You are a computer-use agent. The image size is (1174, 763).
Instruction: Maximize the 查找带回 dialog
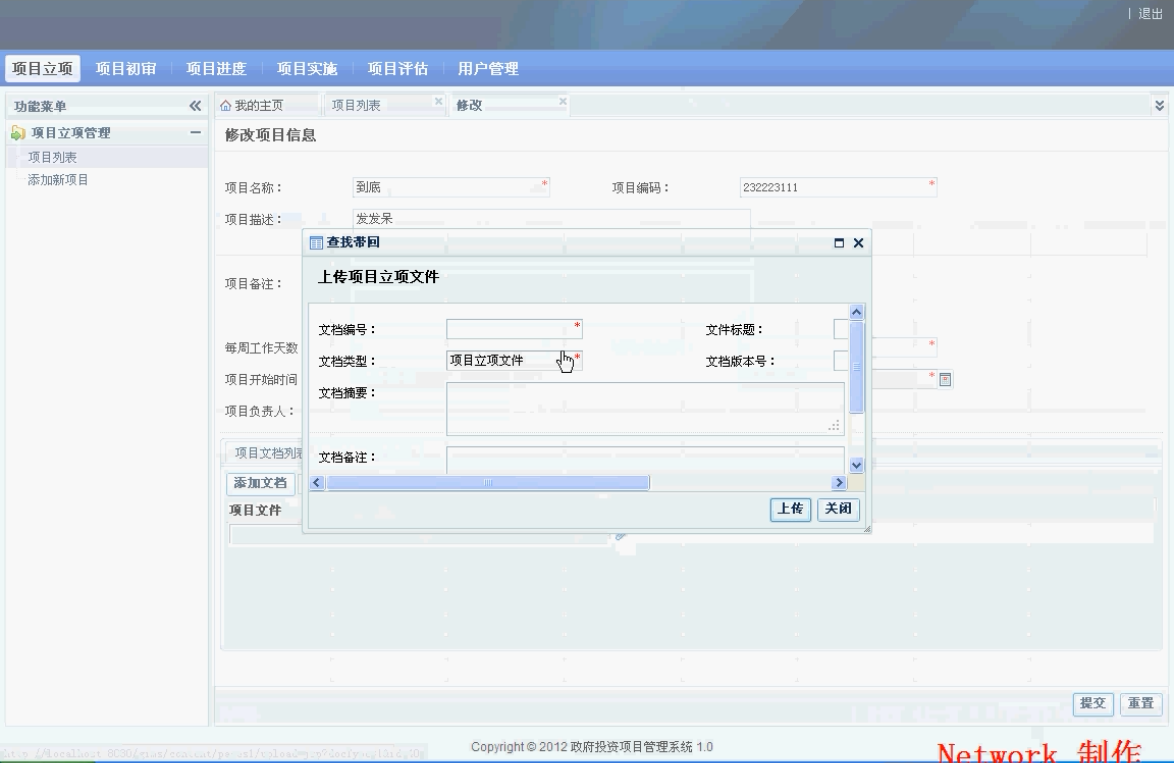[839, 243]
